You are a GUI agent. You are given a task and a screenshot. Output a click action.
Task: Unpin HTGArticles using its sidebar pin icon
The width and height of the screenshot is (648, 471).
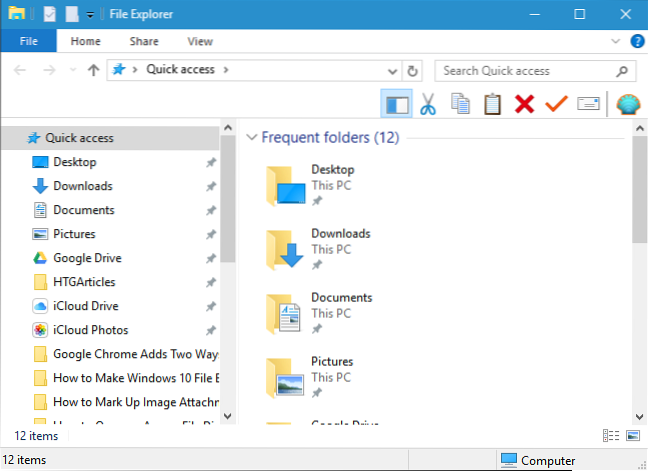pyautogui.click(x=211, y=282)
